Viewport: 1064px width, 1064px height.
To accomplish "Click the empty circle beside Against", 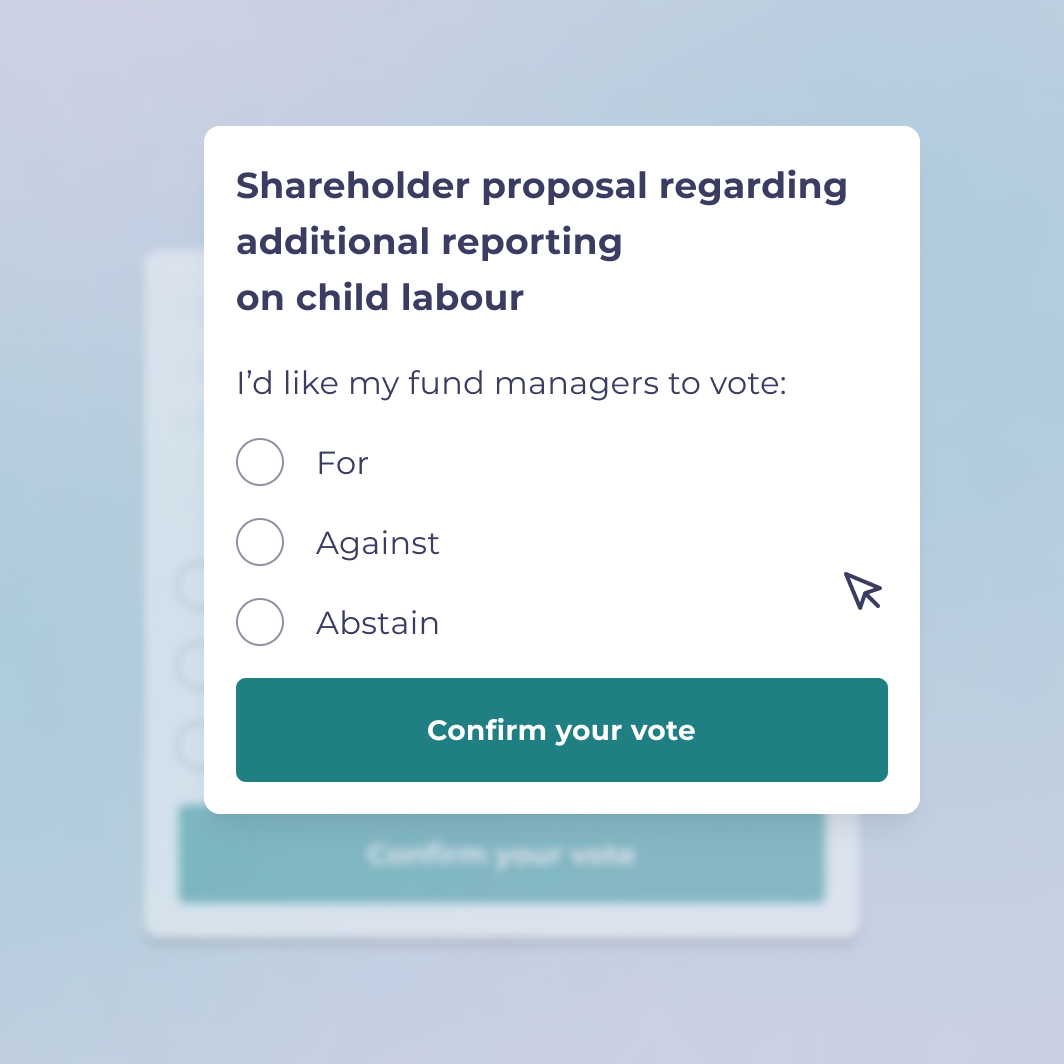I will 260,542.
